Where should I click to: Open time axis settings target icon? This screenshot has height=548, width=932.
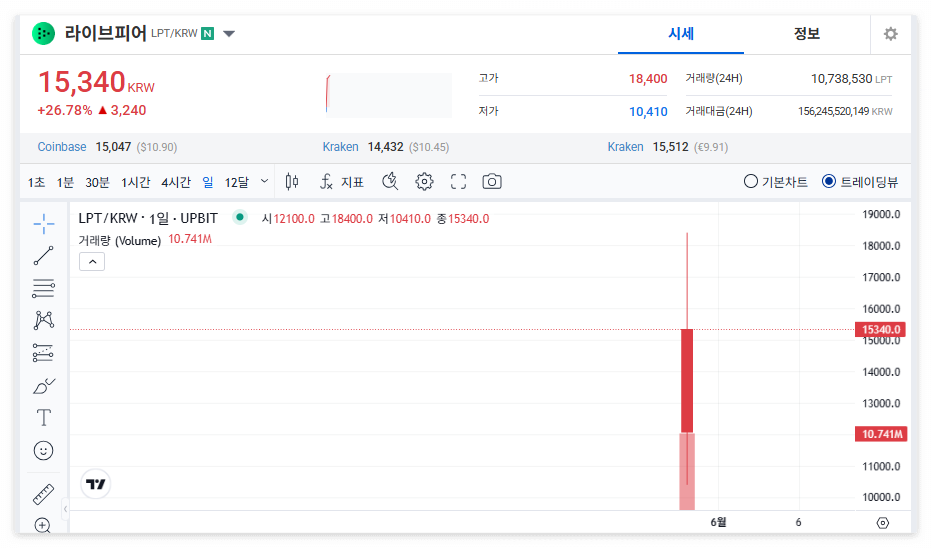click(x=883, y=522)
